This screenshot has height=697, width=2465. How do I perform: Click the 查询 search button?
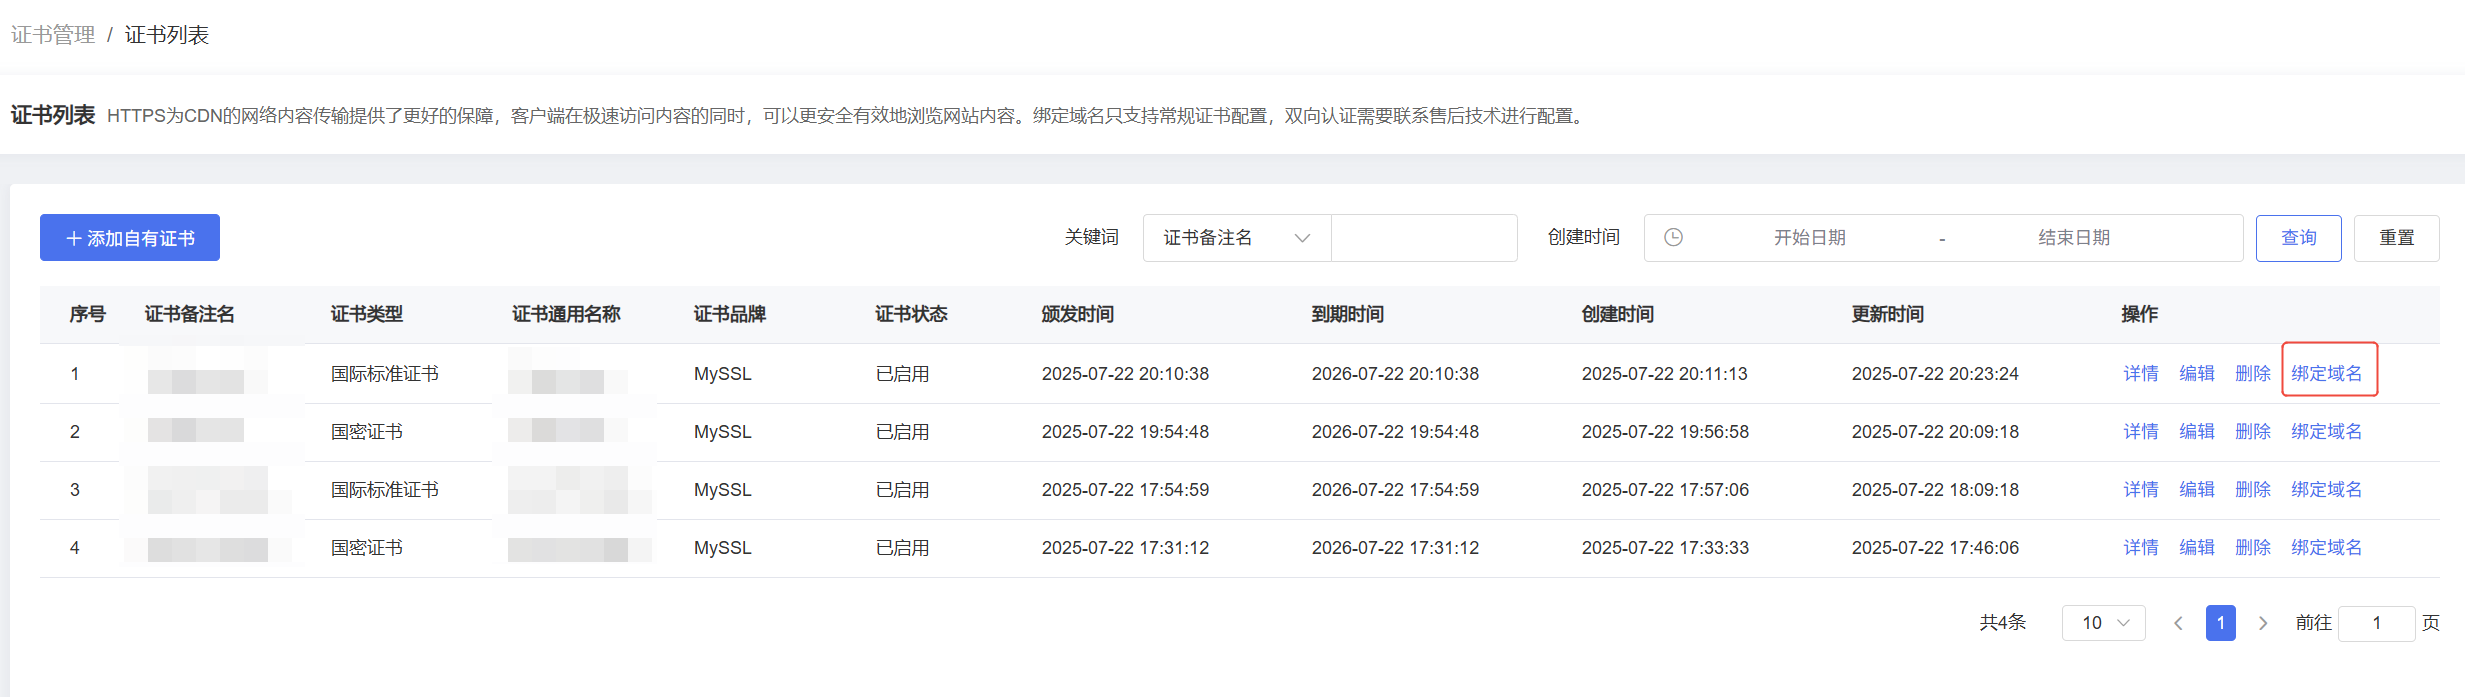pyautogui.click(x=2298, y=238)
